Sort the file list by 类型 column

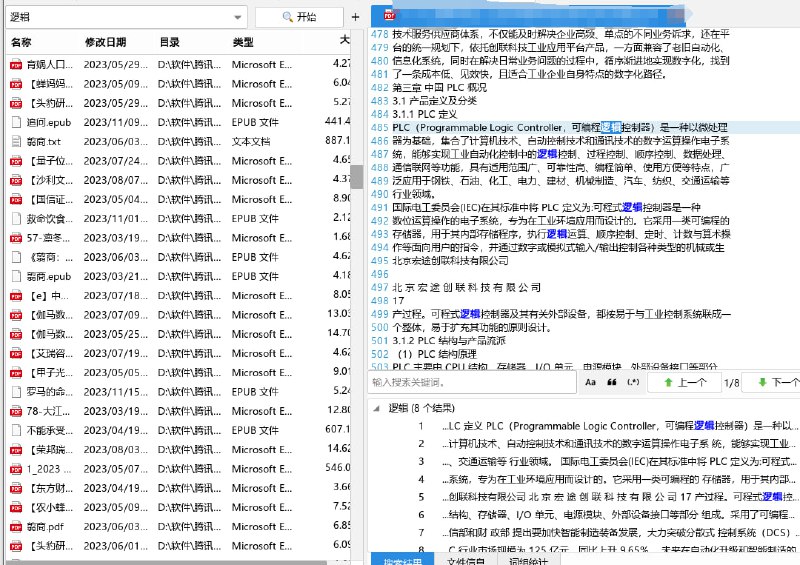(243, 43)
